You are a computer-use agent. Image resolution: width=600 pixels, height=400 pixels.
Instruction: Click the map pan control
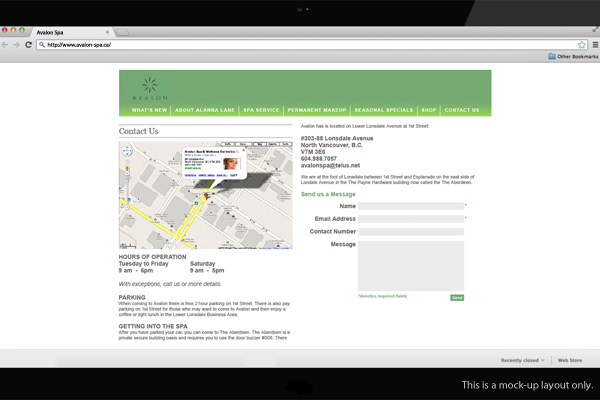point(127,152)
